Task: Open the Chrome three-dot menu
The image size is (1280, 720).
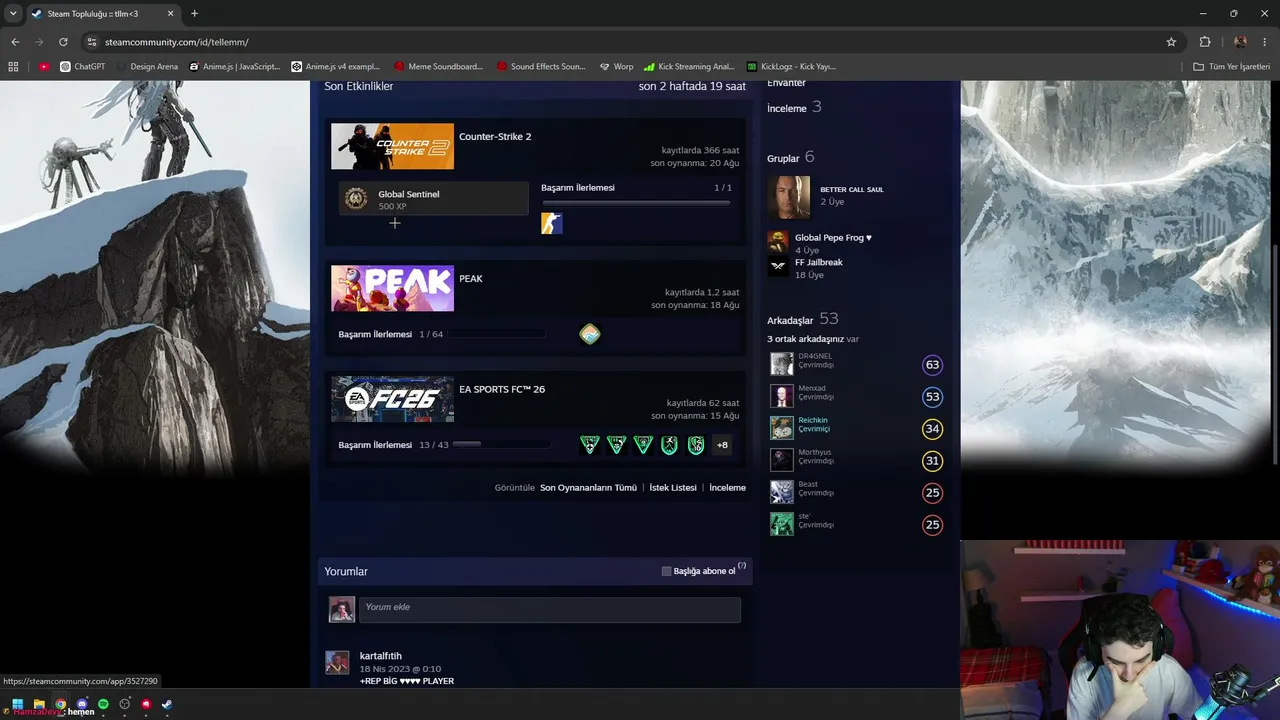Action: 1264,42
